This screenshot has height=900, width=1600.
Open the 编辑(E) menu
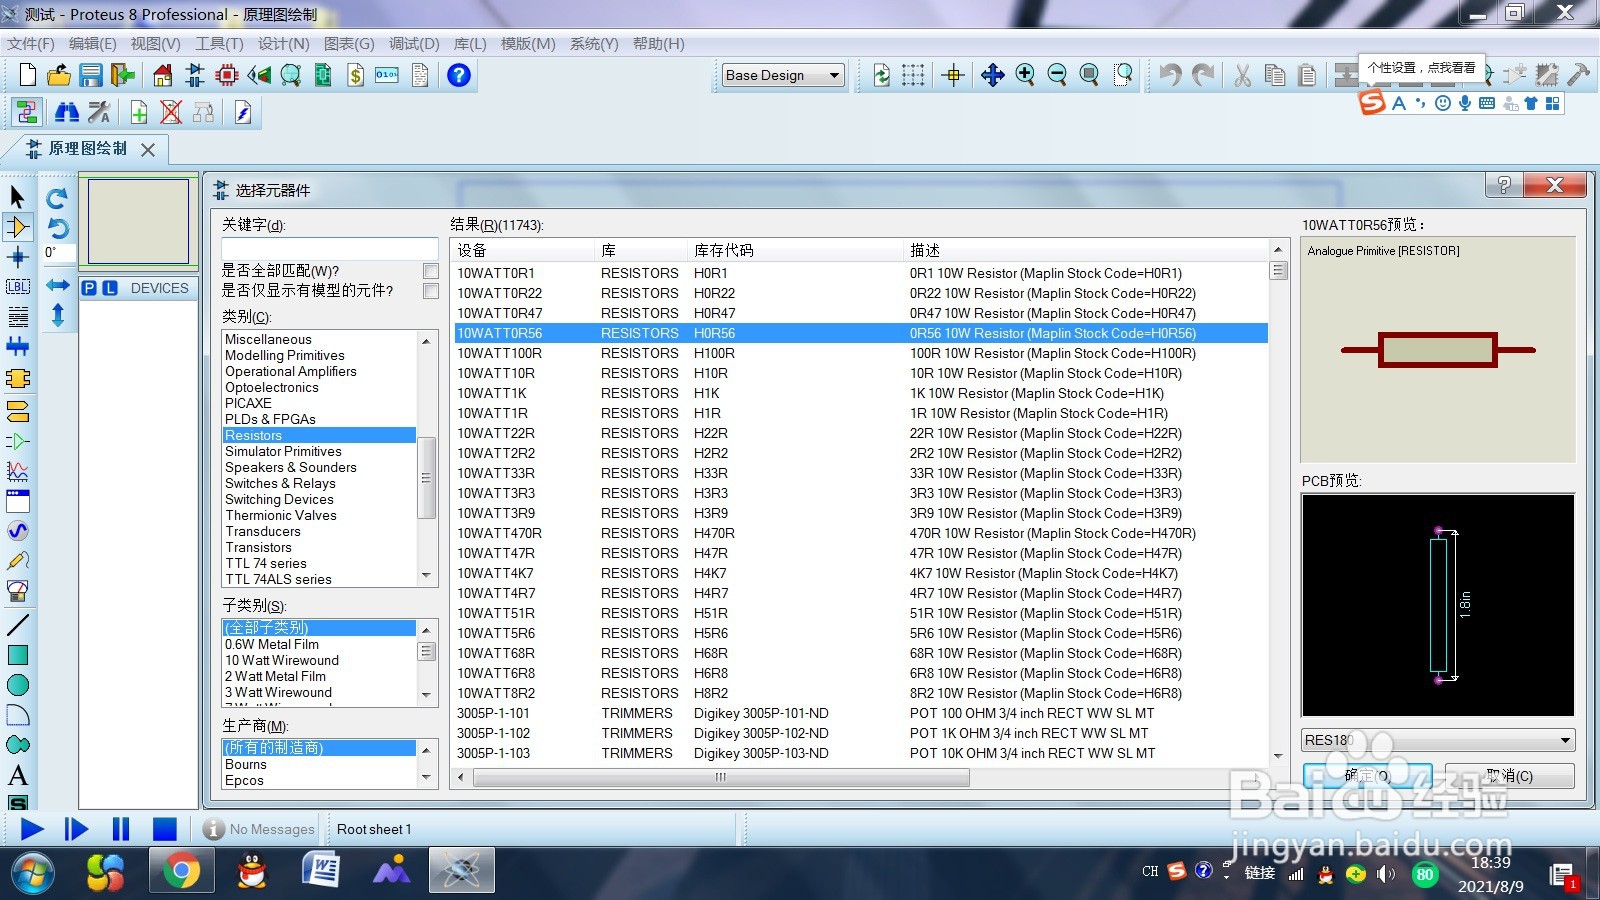tap(93, 44)
